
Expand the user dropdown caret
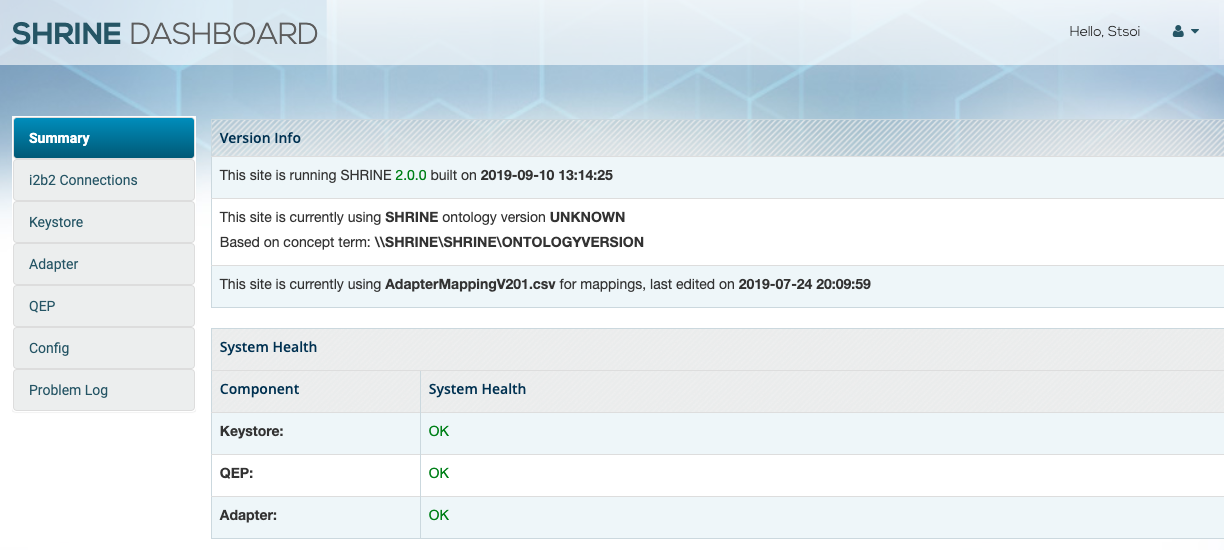click(x=1195, y=32)
